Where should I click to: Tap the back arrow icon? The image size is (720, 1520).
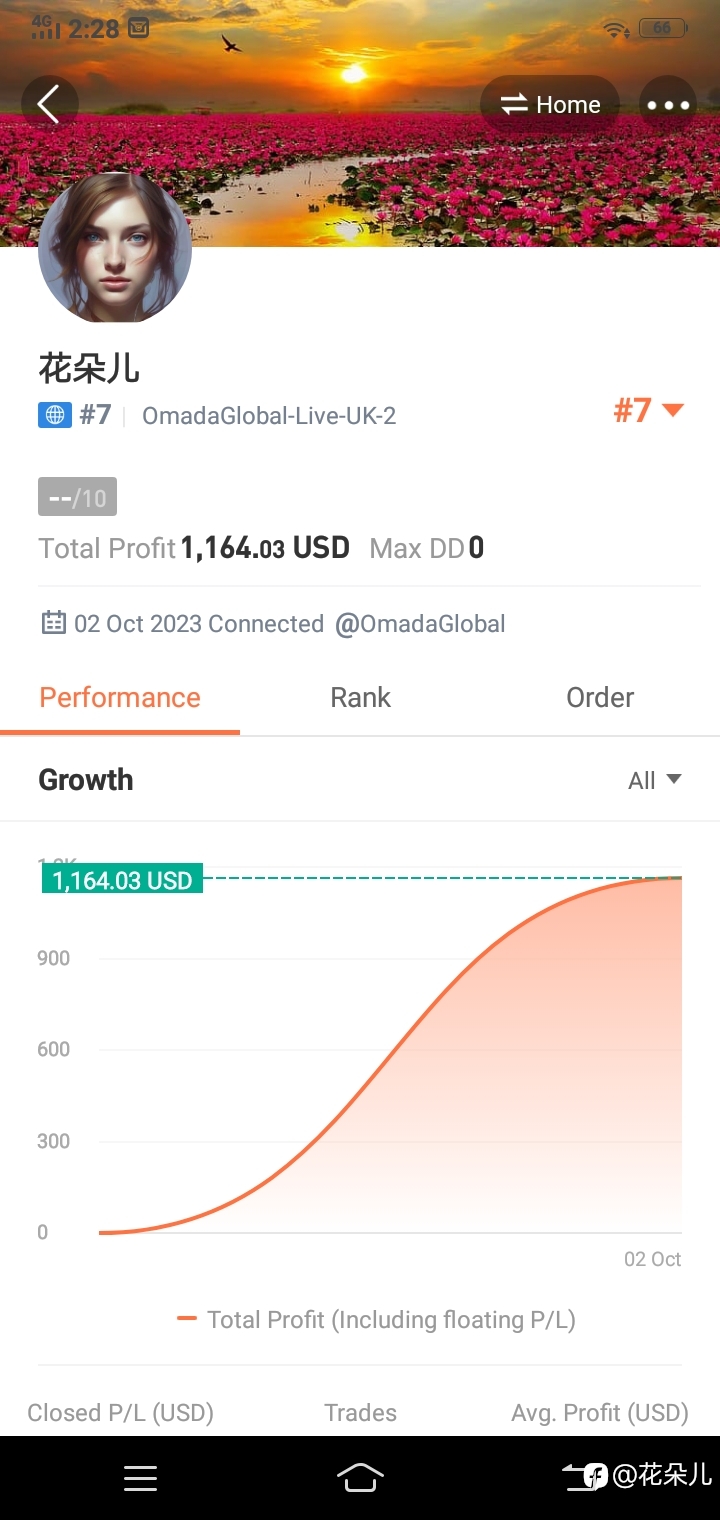point(49,104)
